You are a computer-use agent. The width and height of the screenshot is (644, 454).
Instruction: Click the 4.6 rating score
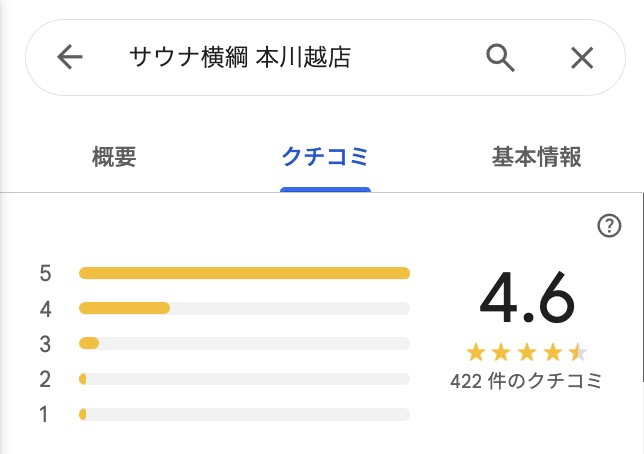pyautogui.click(x=527, y=297)
